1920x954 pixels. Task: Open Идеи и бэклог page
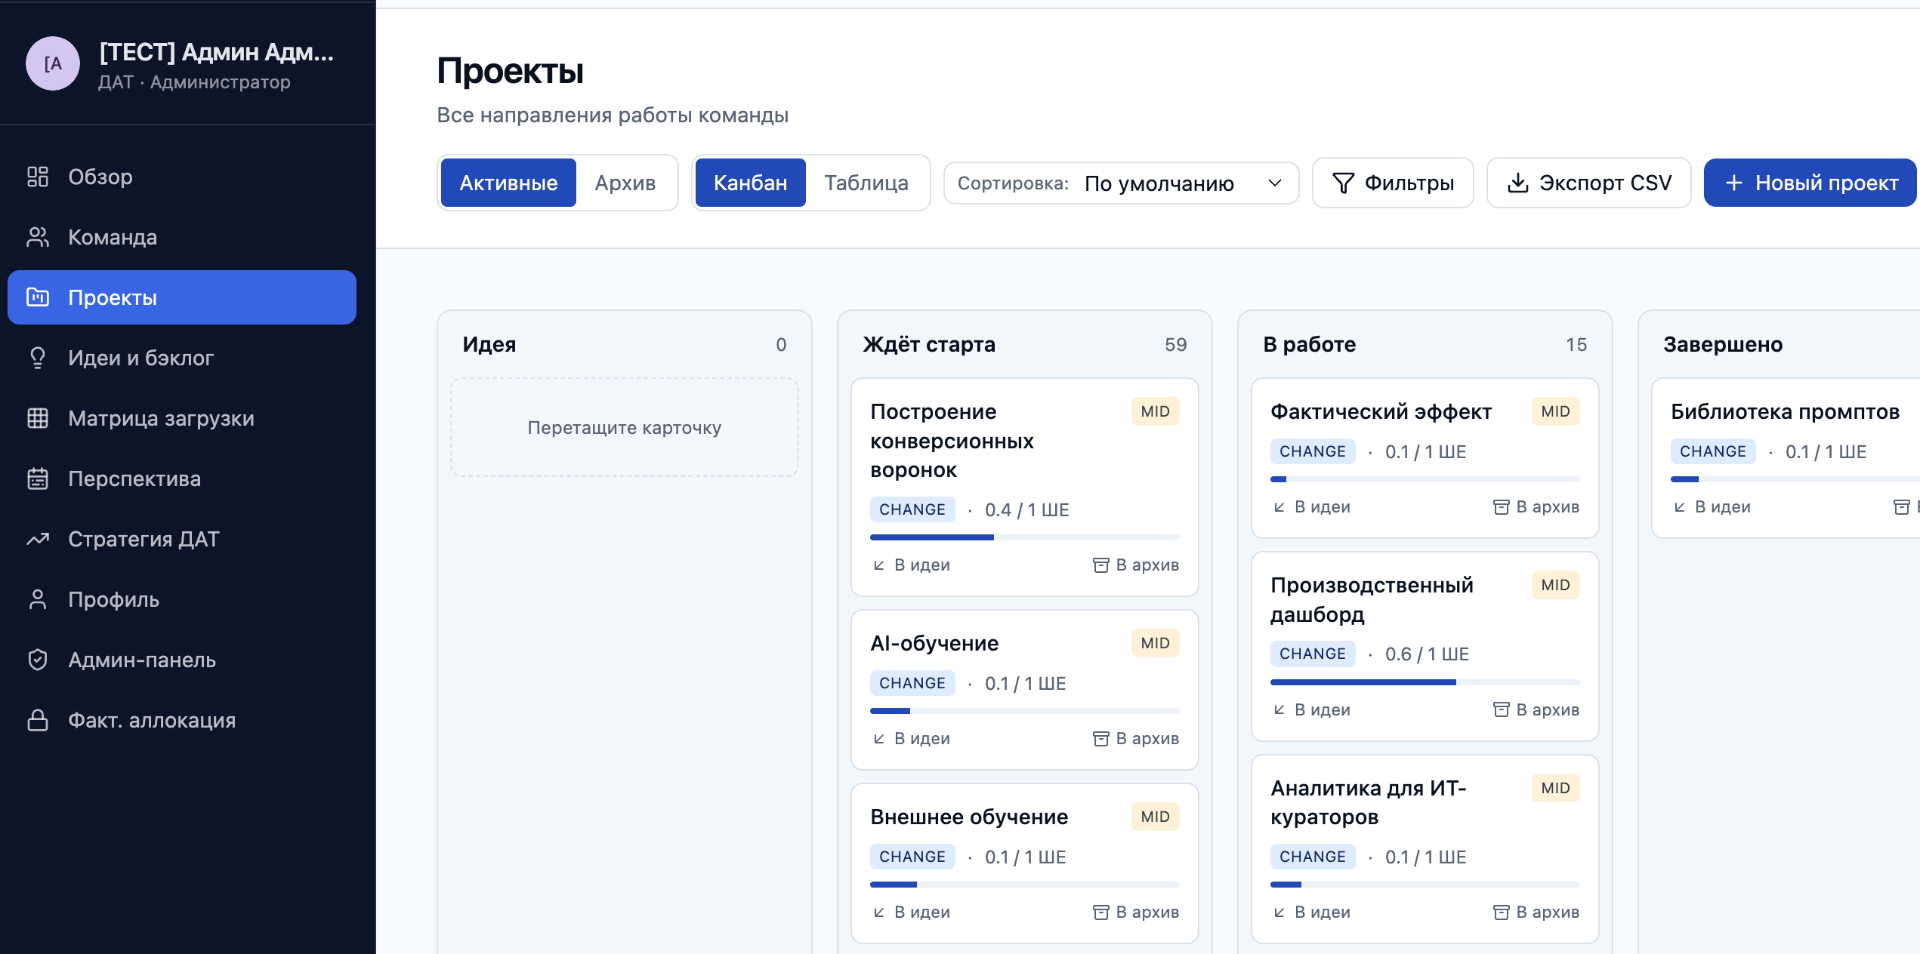coord(182,358)
